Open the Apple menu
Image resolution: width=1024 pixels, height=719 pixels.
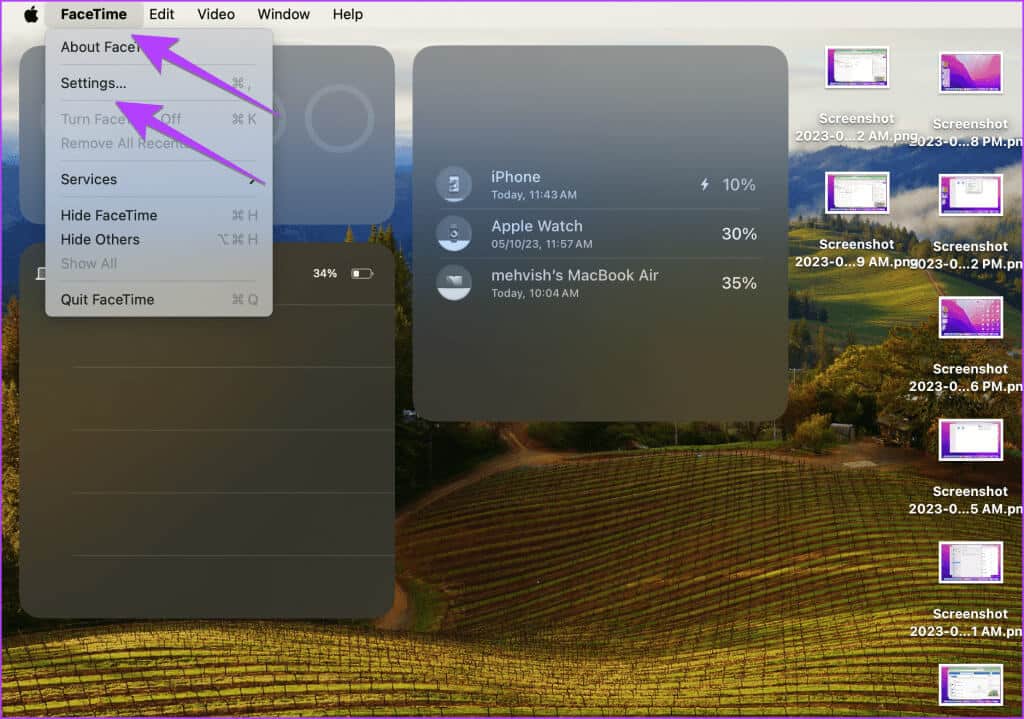31,14
